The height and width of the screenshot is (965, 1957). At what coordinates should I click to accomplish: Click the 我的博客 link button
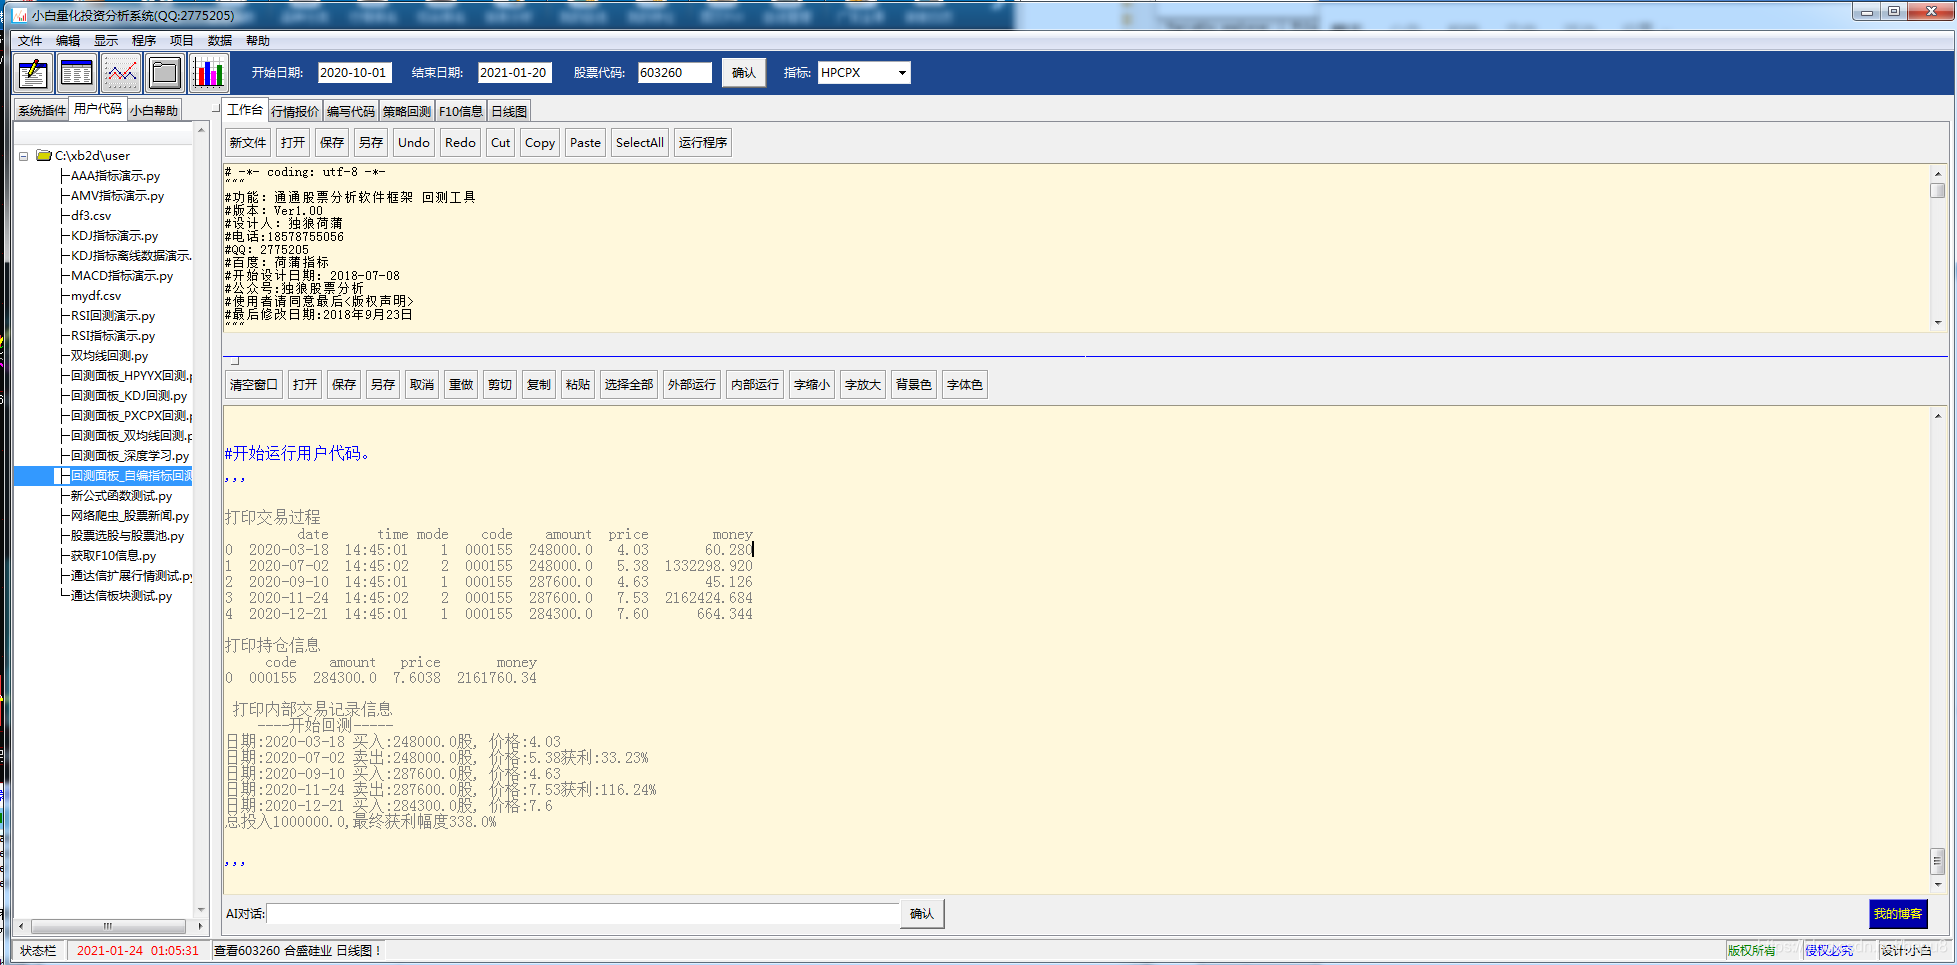coord(1898,914)
